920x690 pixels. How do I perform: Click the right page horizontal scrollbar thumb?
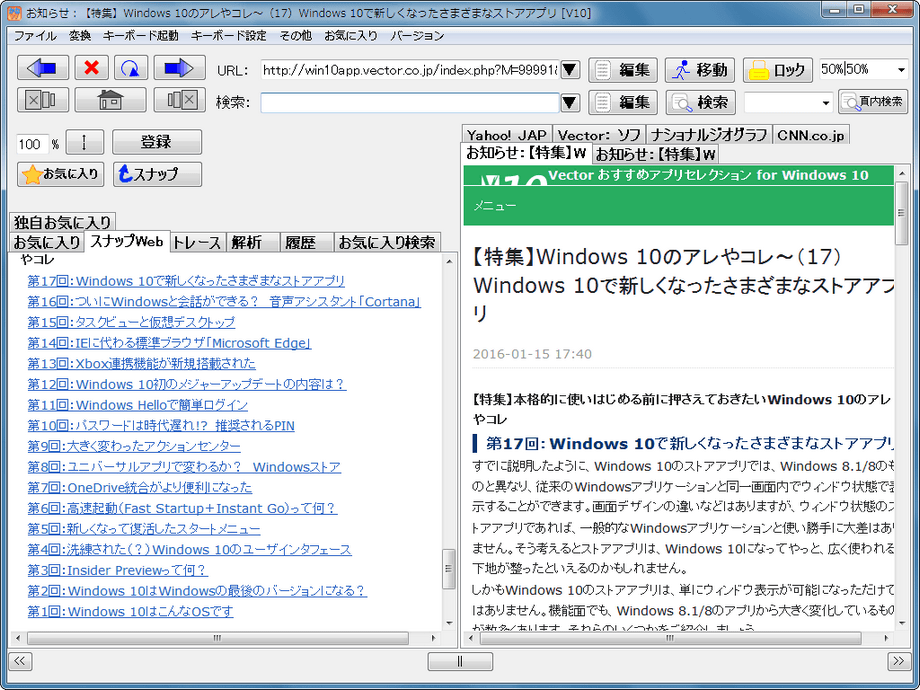coord(671,638)
